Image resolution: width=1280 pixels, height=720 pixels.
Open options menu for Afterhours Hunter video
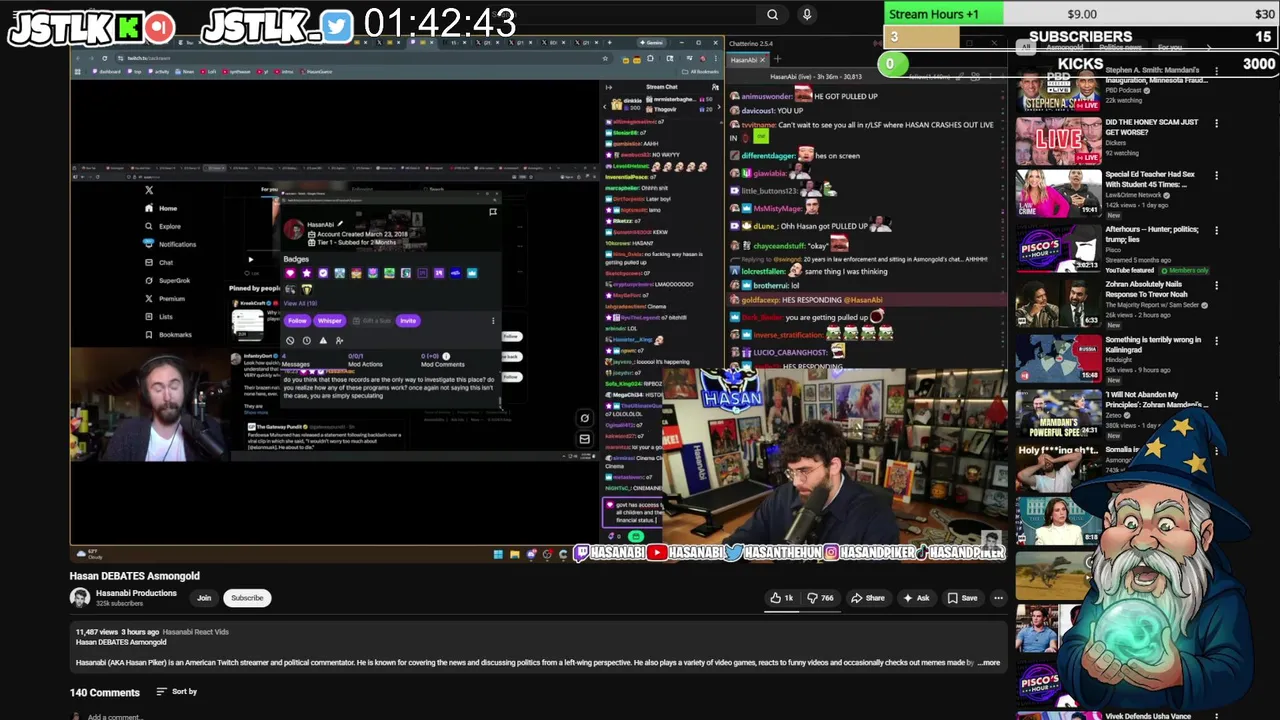click(x=1216, y=231)
